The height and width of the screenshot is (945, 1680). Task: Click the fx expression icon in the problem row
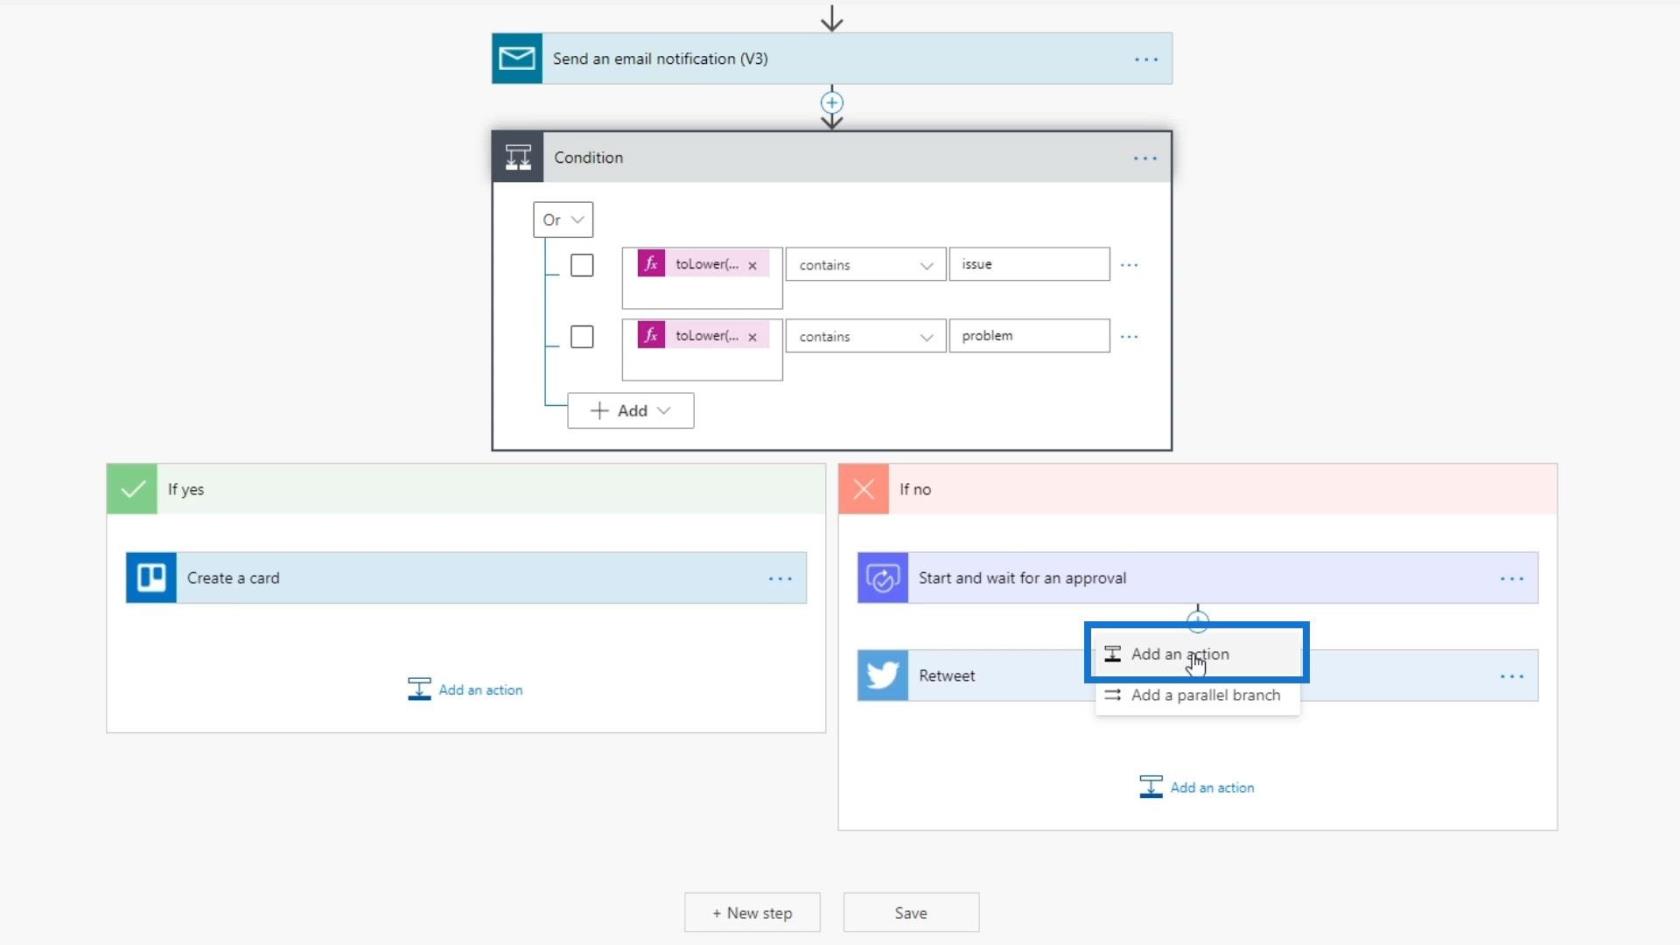click(651, 335)
